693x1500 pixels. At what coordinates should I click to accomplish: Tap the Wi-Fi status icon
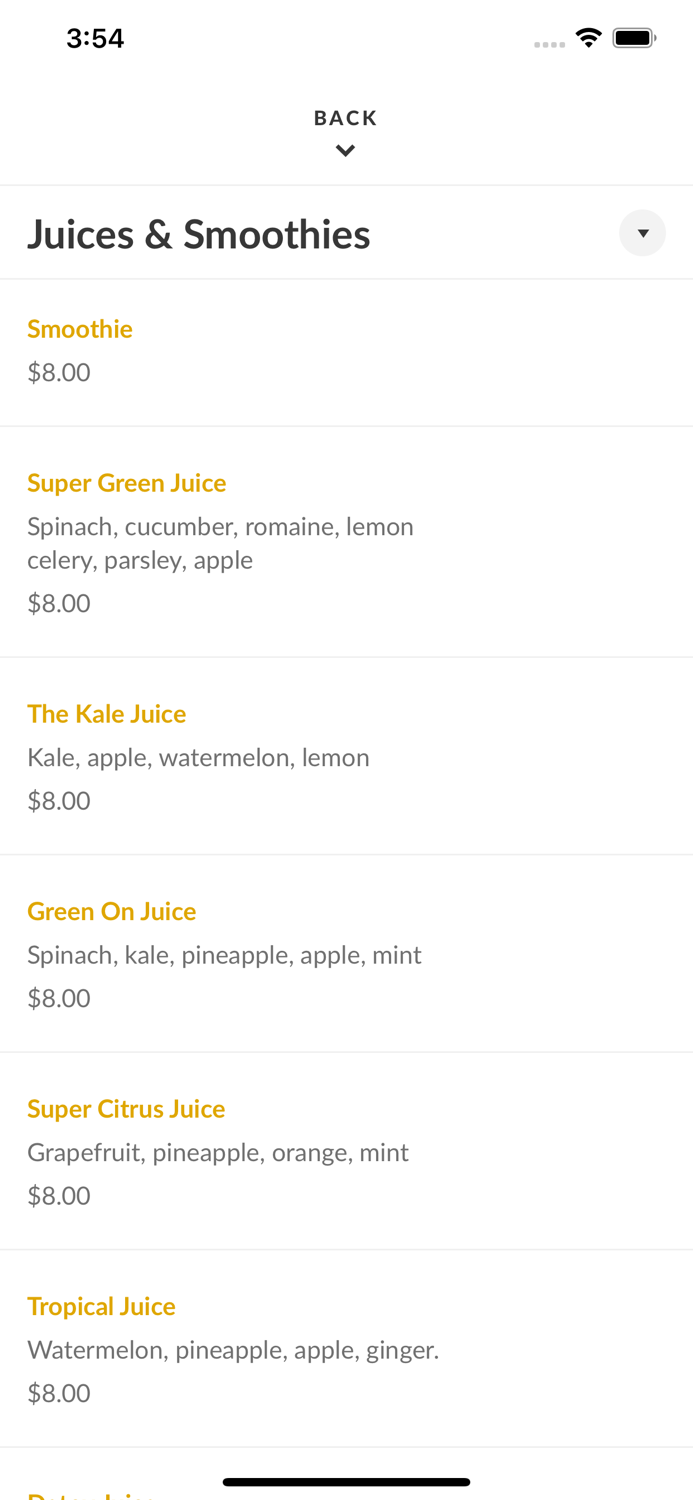(x=588, y=38)
